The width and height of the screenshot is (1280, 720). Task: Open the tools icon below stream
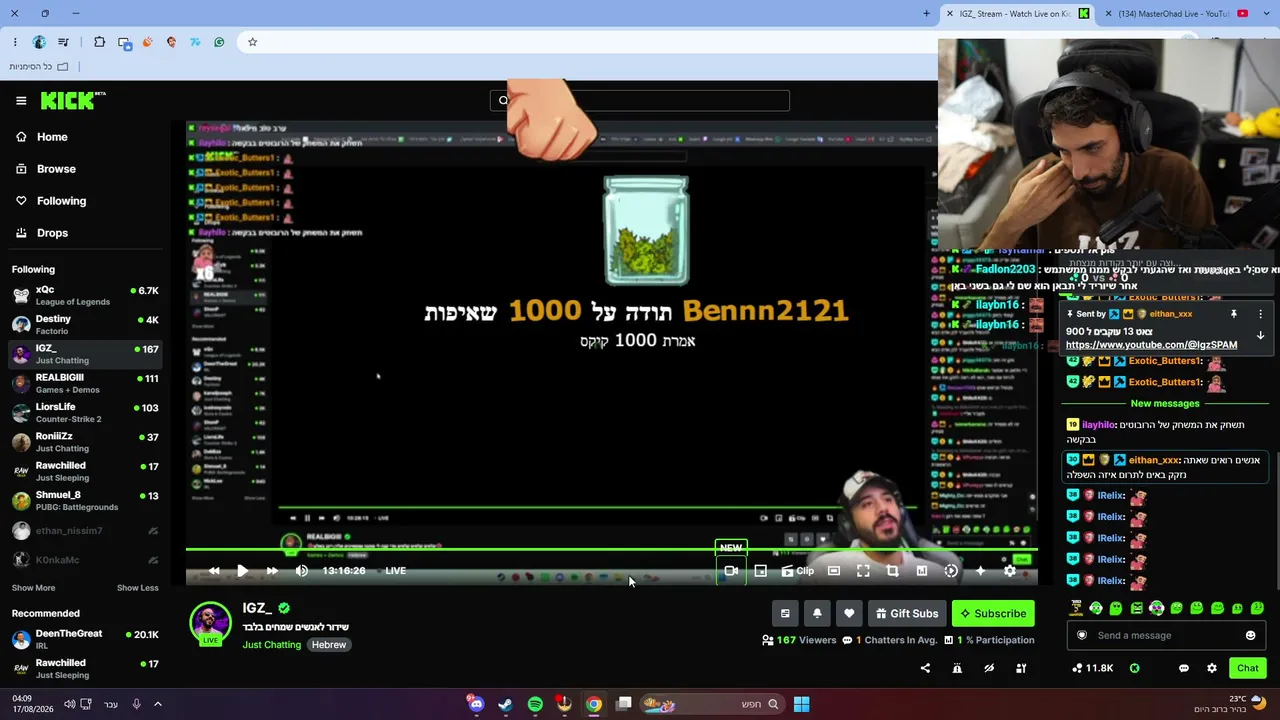click(1021, 668)
